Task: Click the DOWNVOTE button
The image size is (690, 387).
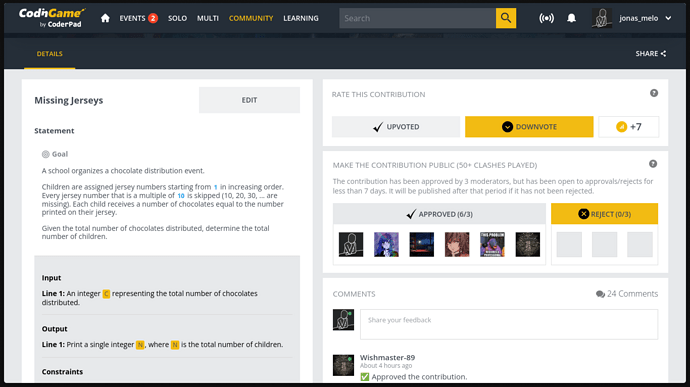Action: pyautogui.click(x=529, y=127)
